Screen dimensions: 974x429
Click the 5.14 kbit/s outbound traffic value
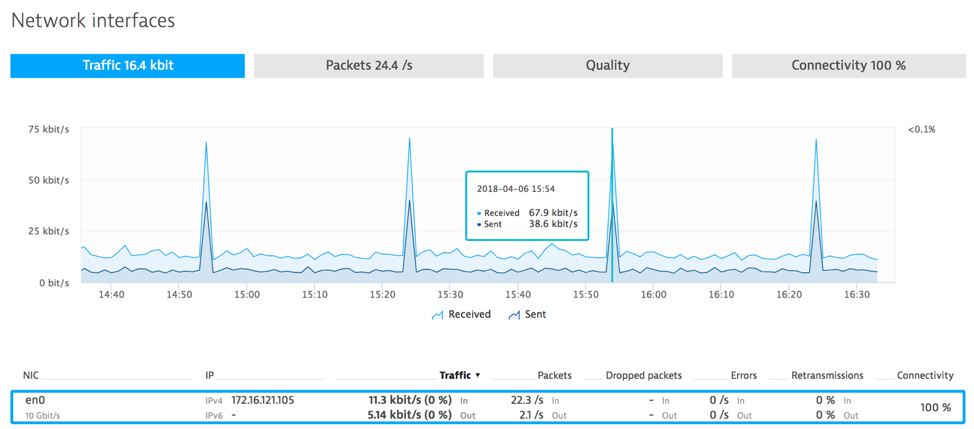click(410, 415)
